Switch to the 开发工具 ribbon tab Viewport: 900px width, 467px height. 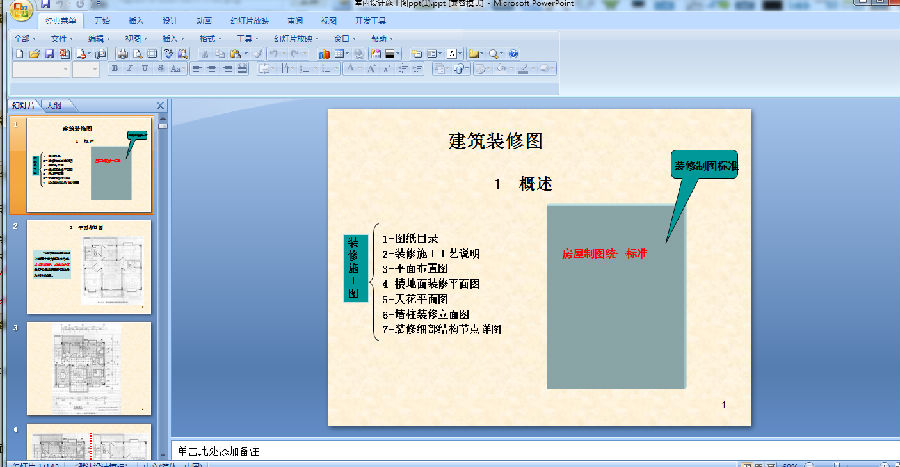coord(371,21)
